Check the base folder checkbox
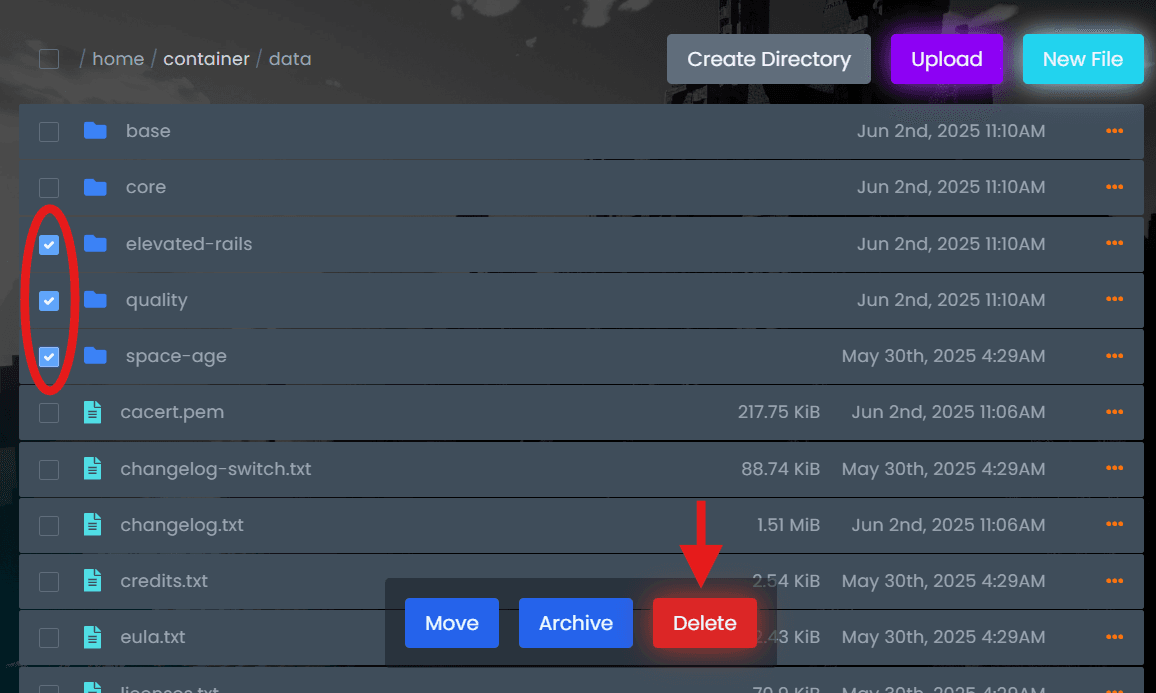Viewport: 1156px width, 693px height. pos(49,132)
